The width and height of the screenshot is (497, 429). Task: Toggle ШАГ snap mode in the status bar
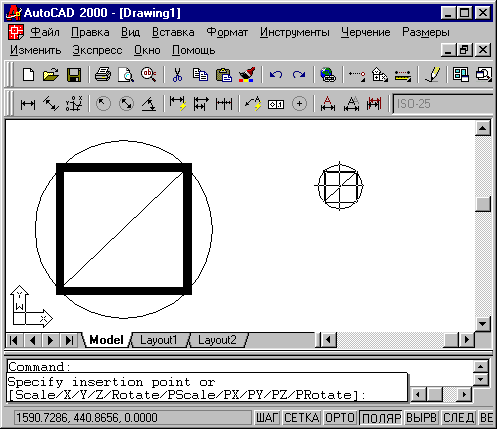[267, 417]
